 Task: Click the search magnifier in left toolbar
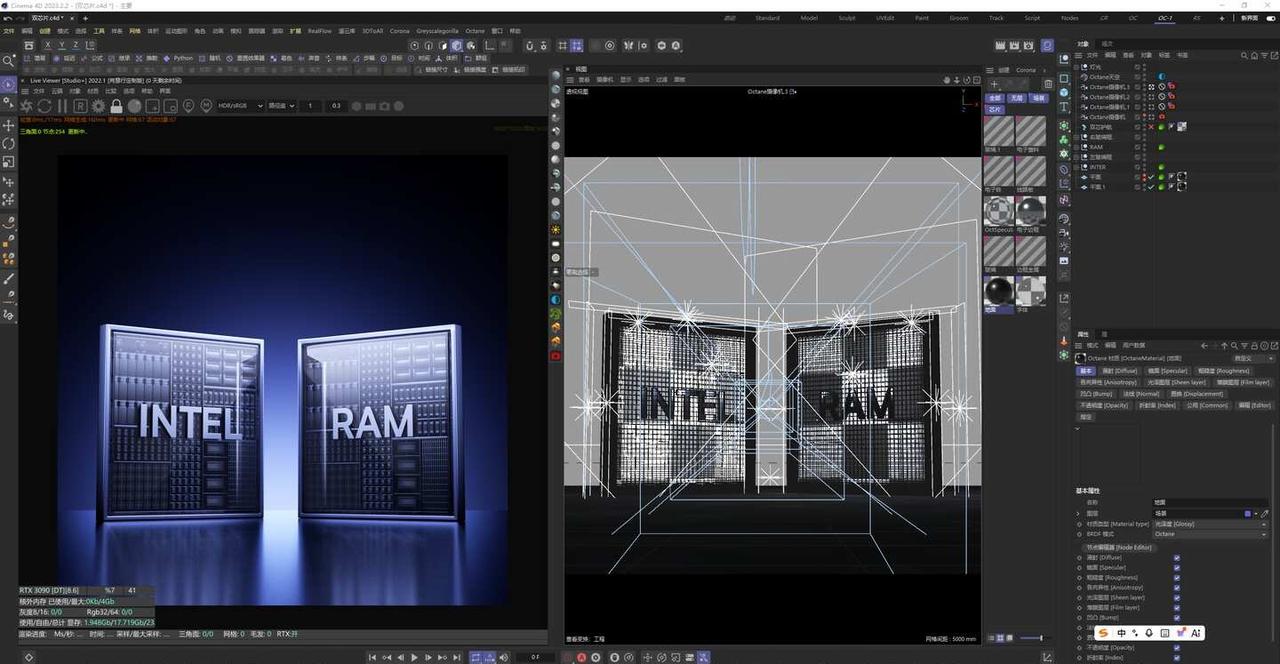(x=8, y=61)
